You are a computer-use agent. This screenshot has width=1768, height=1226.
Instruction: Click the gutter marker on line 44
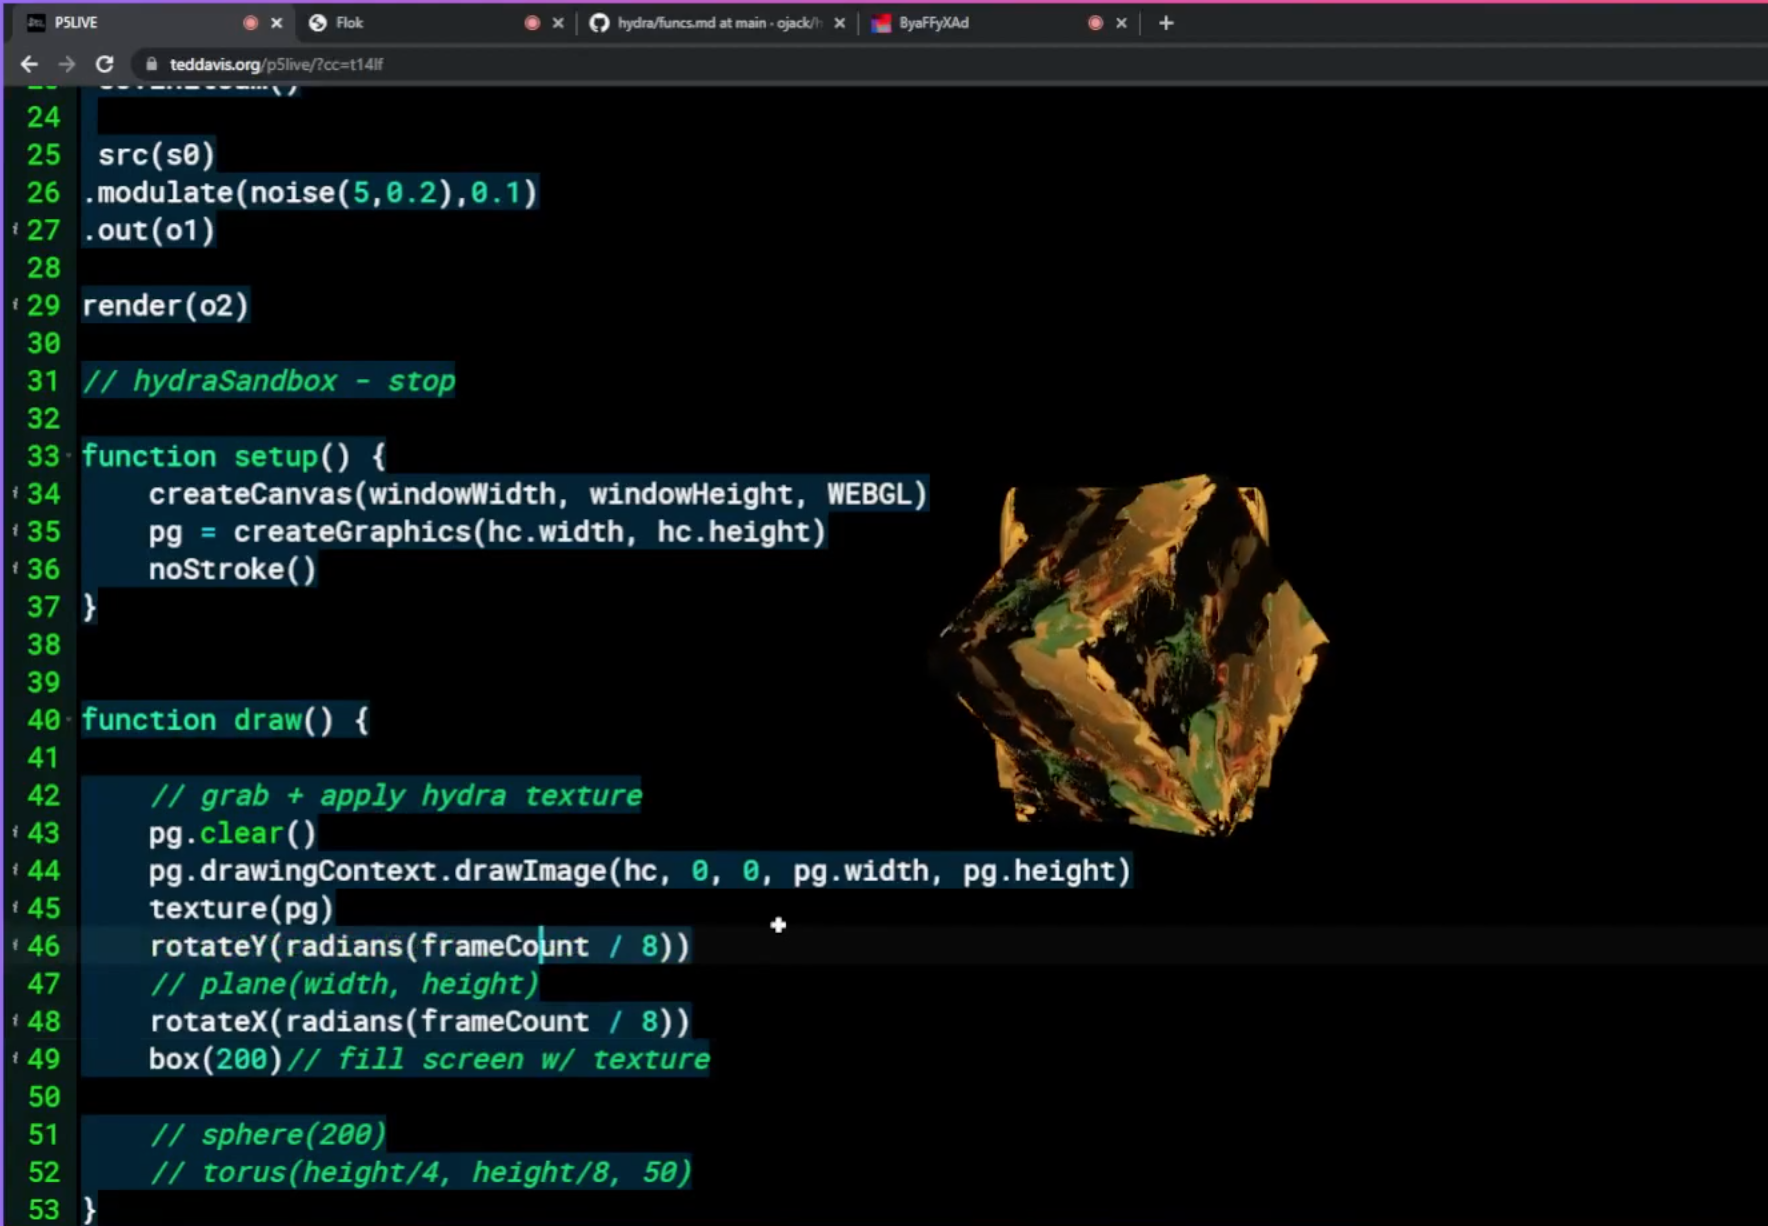[15, 870]
